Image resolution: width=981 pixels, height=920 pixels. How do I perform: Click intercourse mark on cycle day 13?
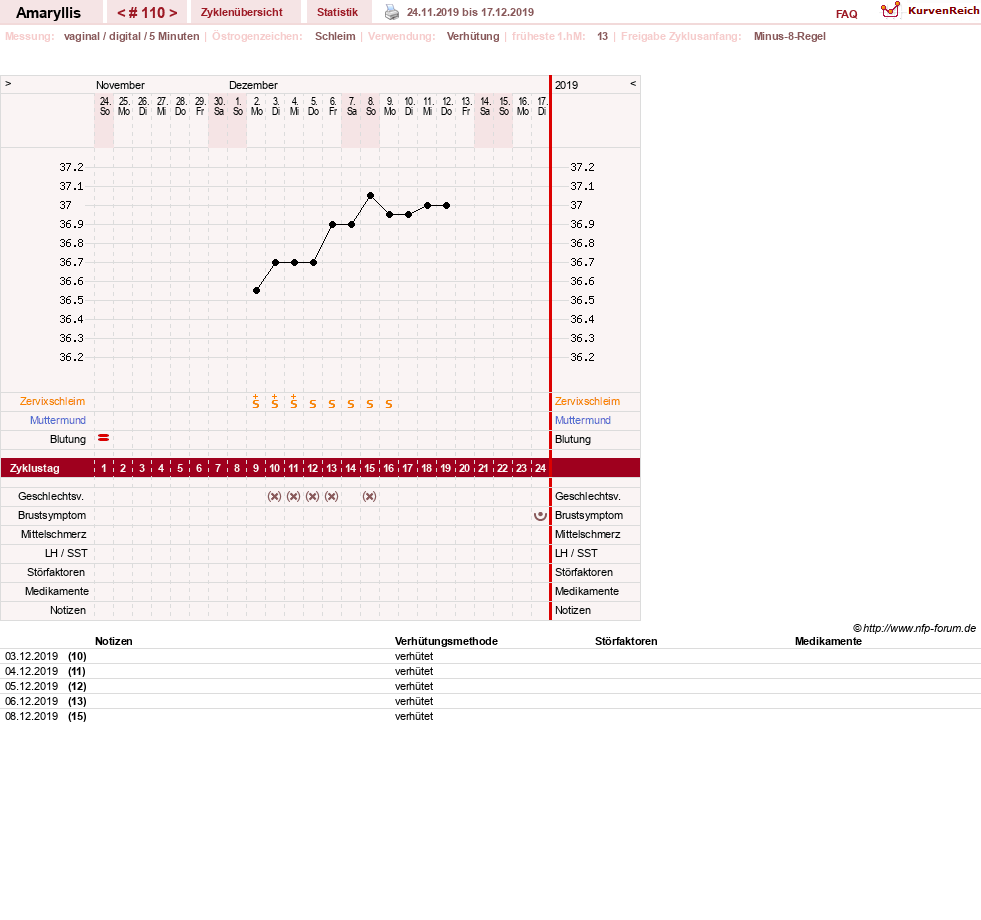point(332,496)
